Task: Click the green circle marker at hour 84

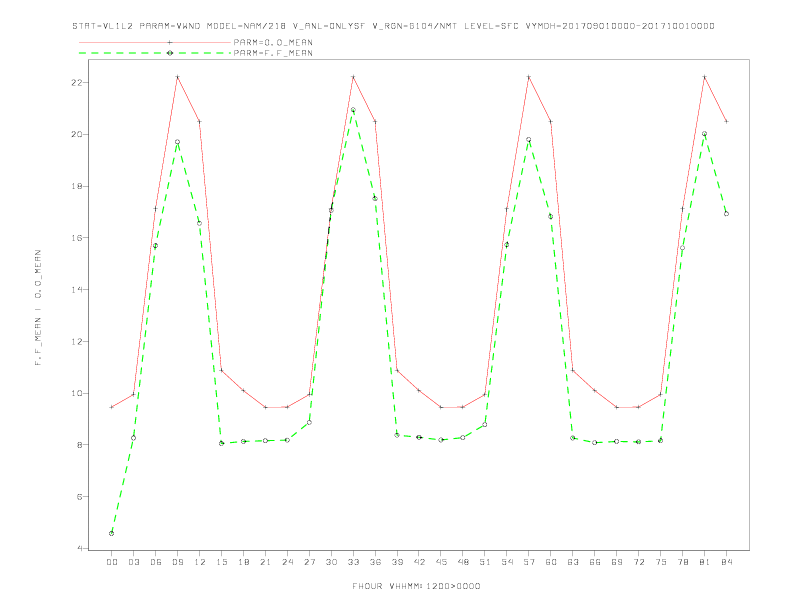Action: (x=726, y=214)
